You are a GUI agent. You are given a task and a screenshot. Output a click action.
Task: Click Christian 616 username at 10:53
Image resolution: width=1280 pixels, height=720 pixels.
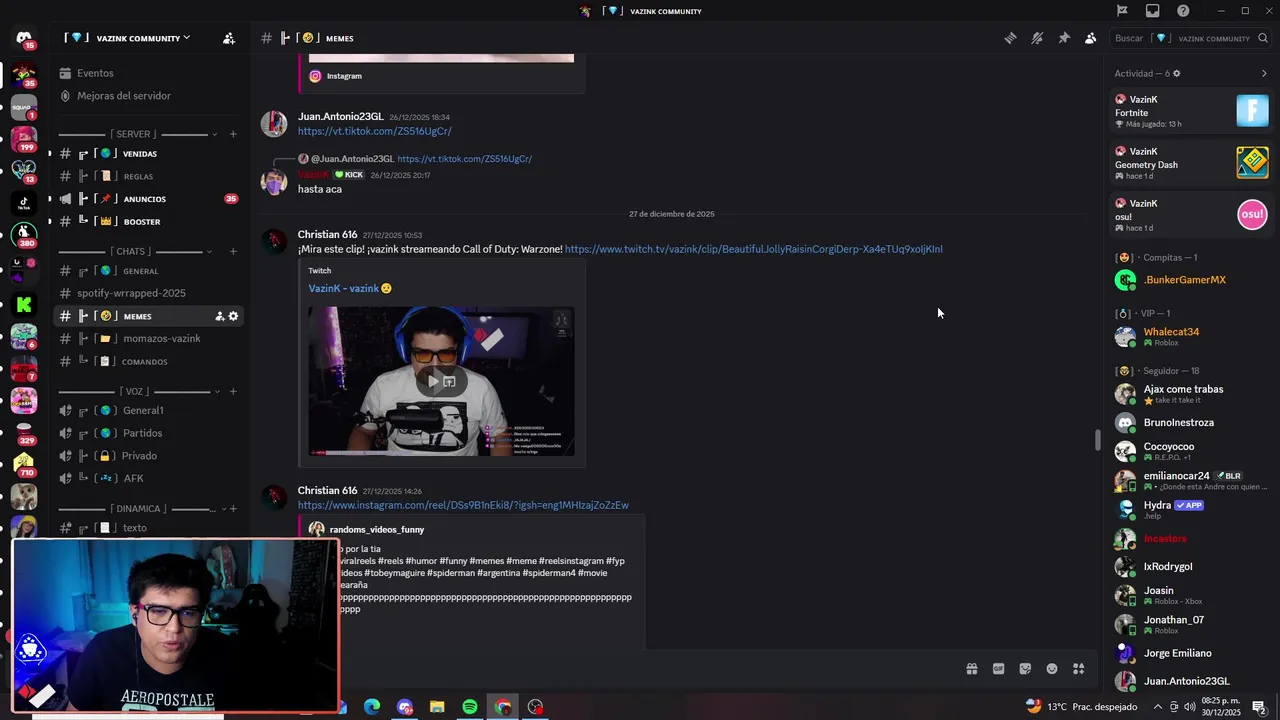327,235
